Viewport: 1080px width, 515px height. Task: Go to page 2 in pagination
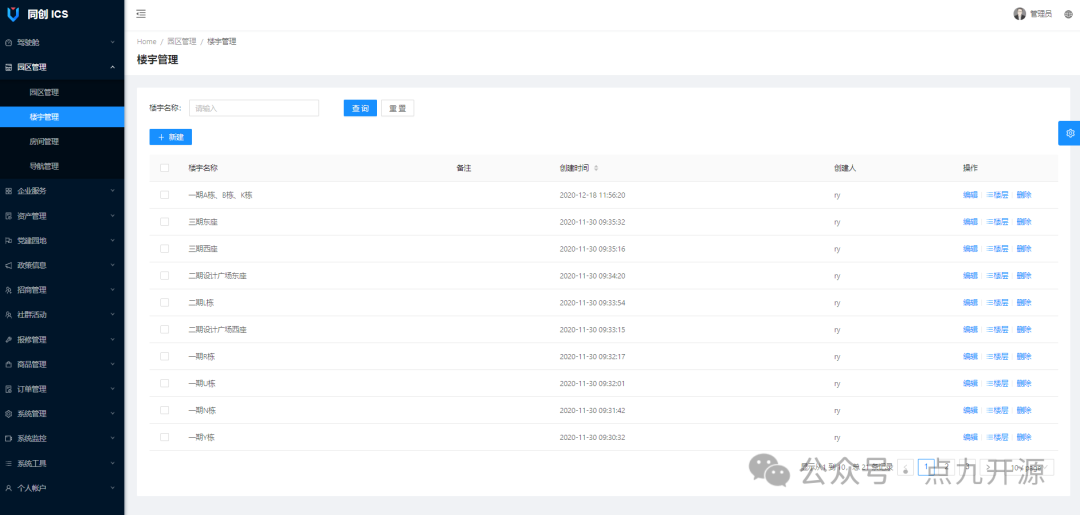coord(947,467)
